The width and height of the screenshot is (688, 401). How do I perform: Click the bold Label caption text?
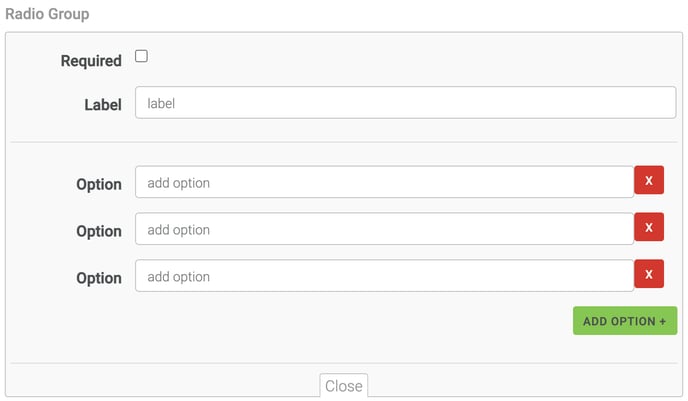point(103,104)
